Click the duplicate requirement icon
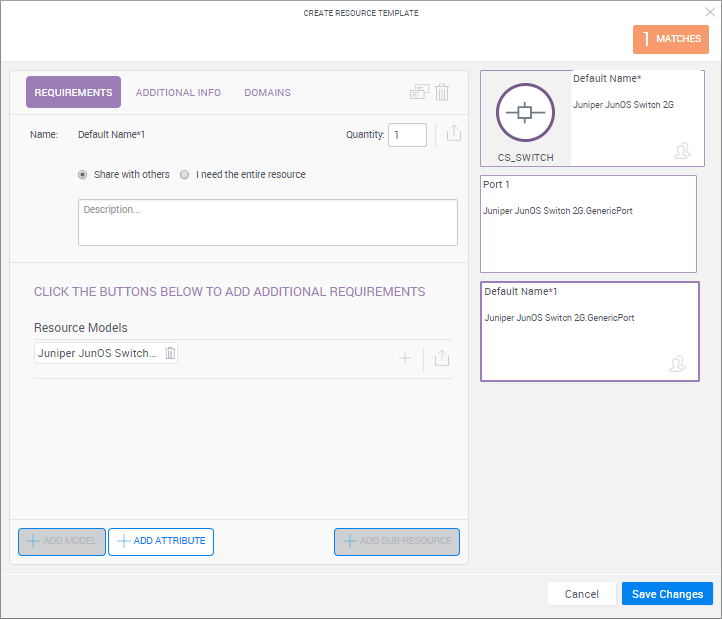The height and width of the screenshot is (619, 722). pos(419,92)
